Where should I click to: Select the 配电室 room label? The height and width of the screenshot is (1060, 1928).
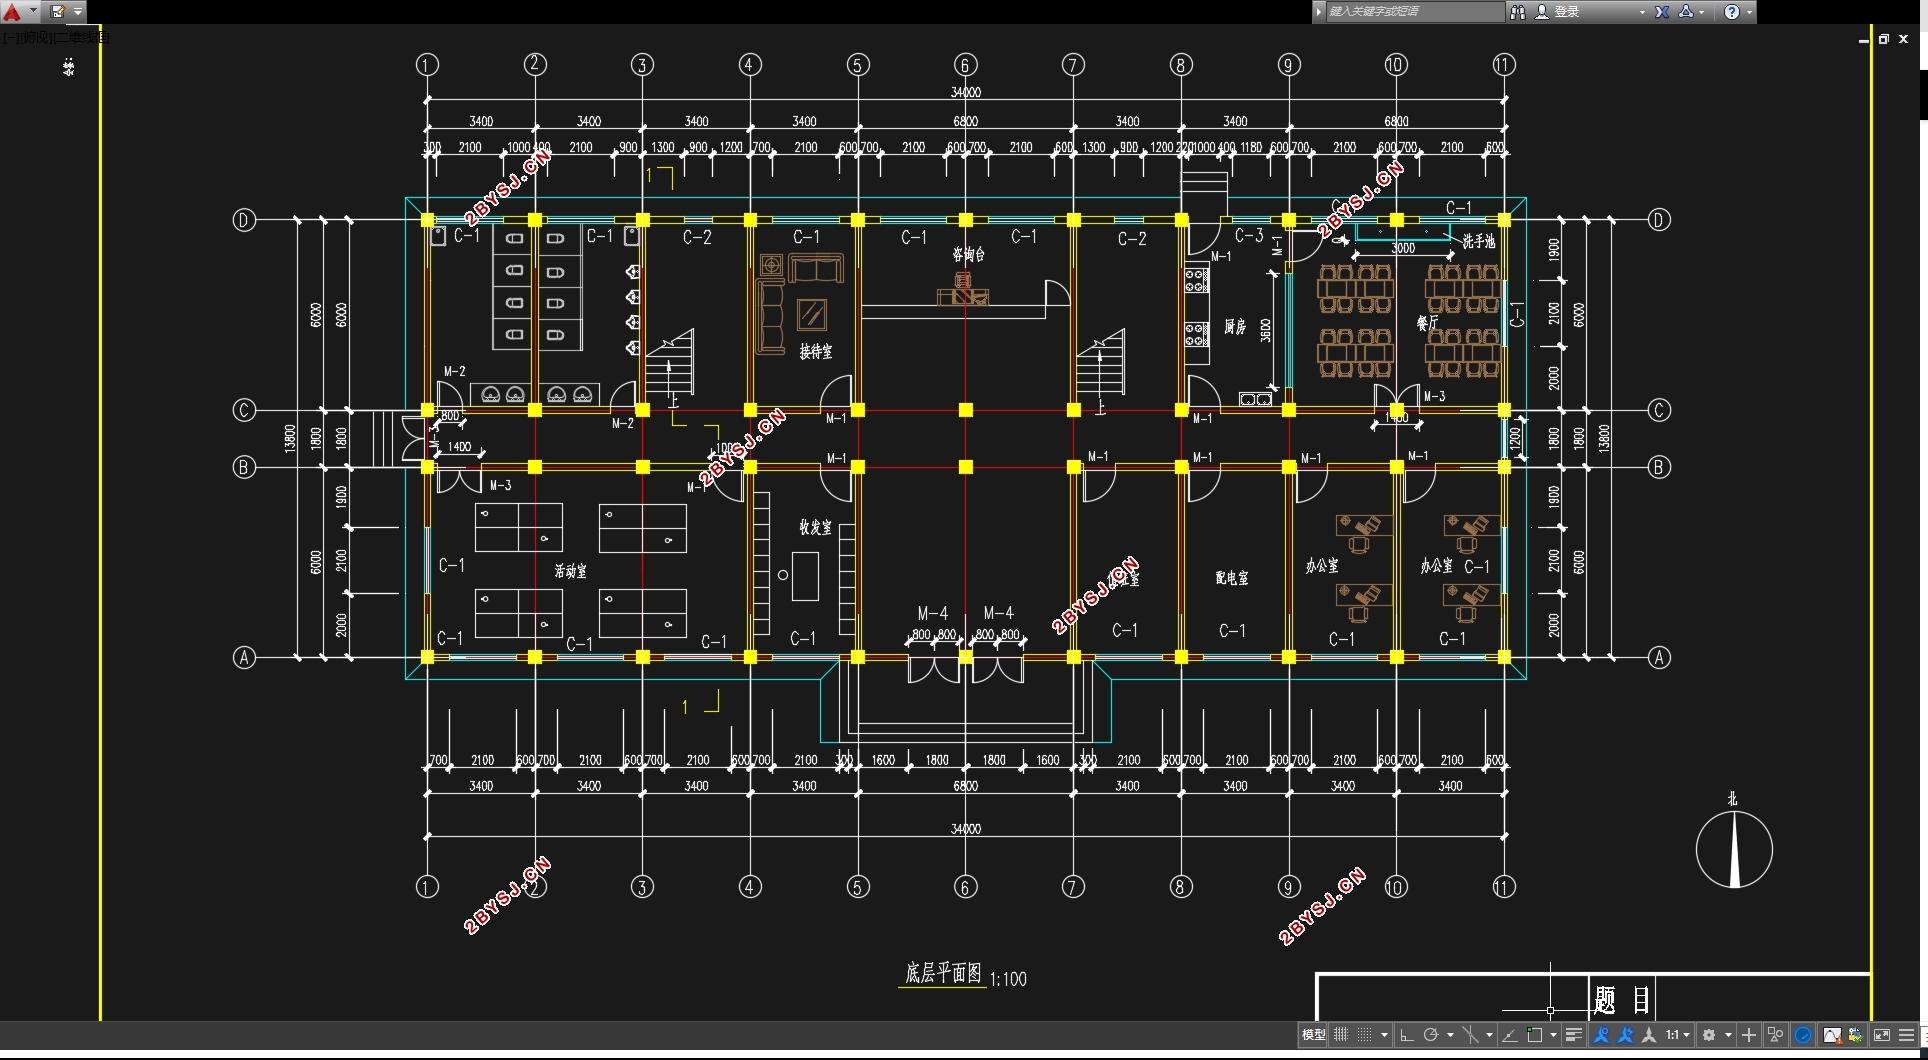click(x=1231, y=578)
